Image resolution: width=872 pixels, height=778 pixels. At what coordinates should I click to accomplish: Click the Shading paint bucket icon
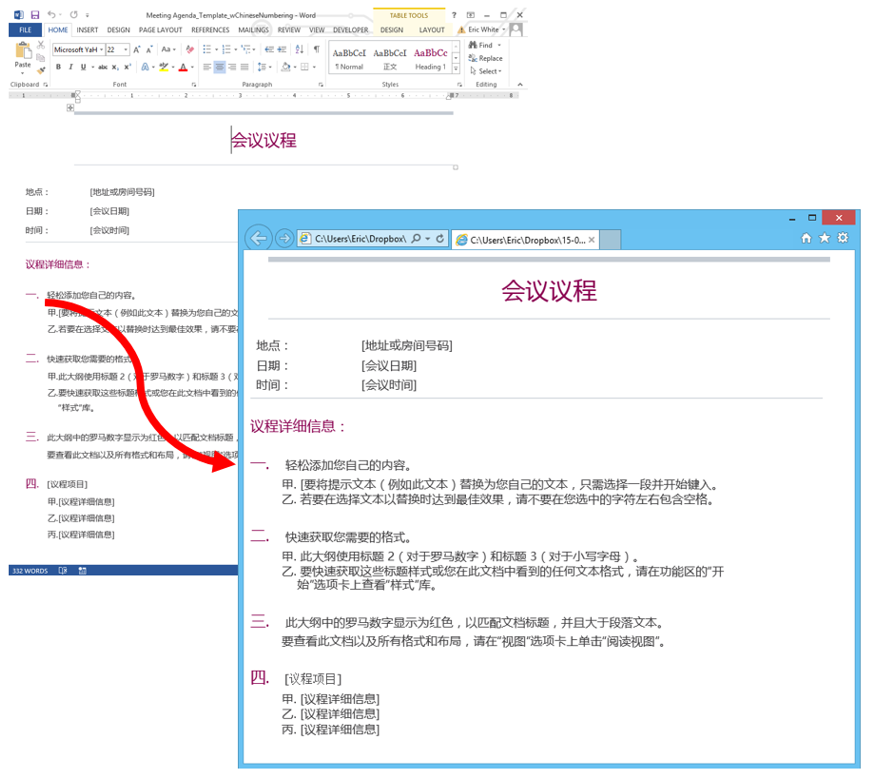(286, 67)
